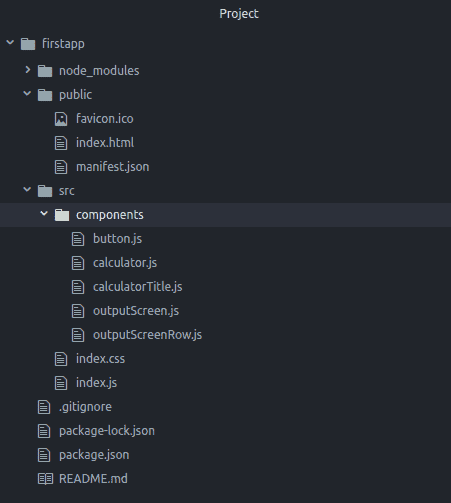Screen dimensions: 451x503
Task: Expand the node_modules folder chevron
Action: [28, 70]
